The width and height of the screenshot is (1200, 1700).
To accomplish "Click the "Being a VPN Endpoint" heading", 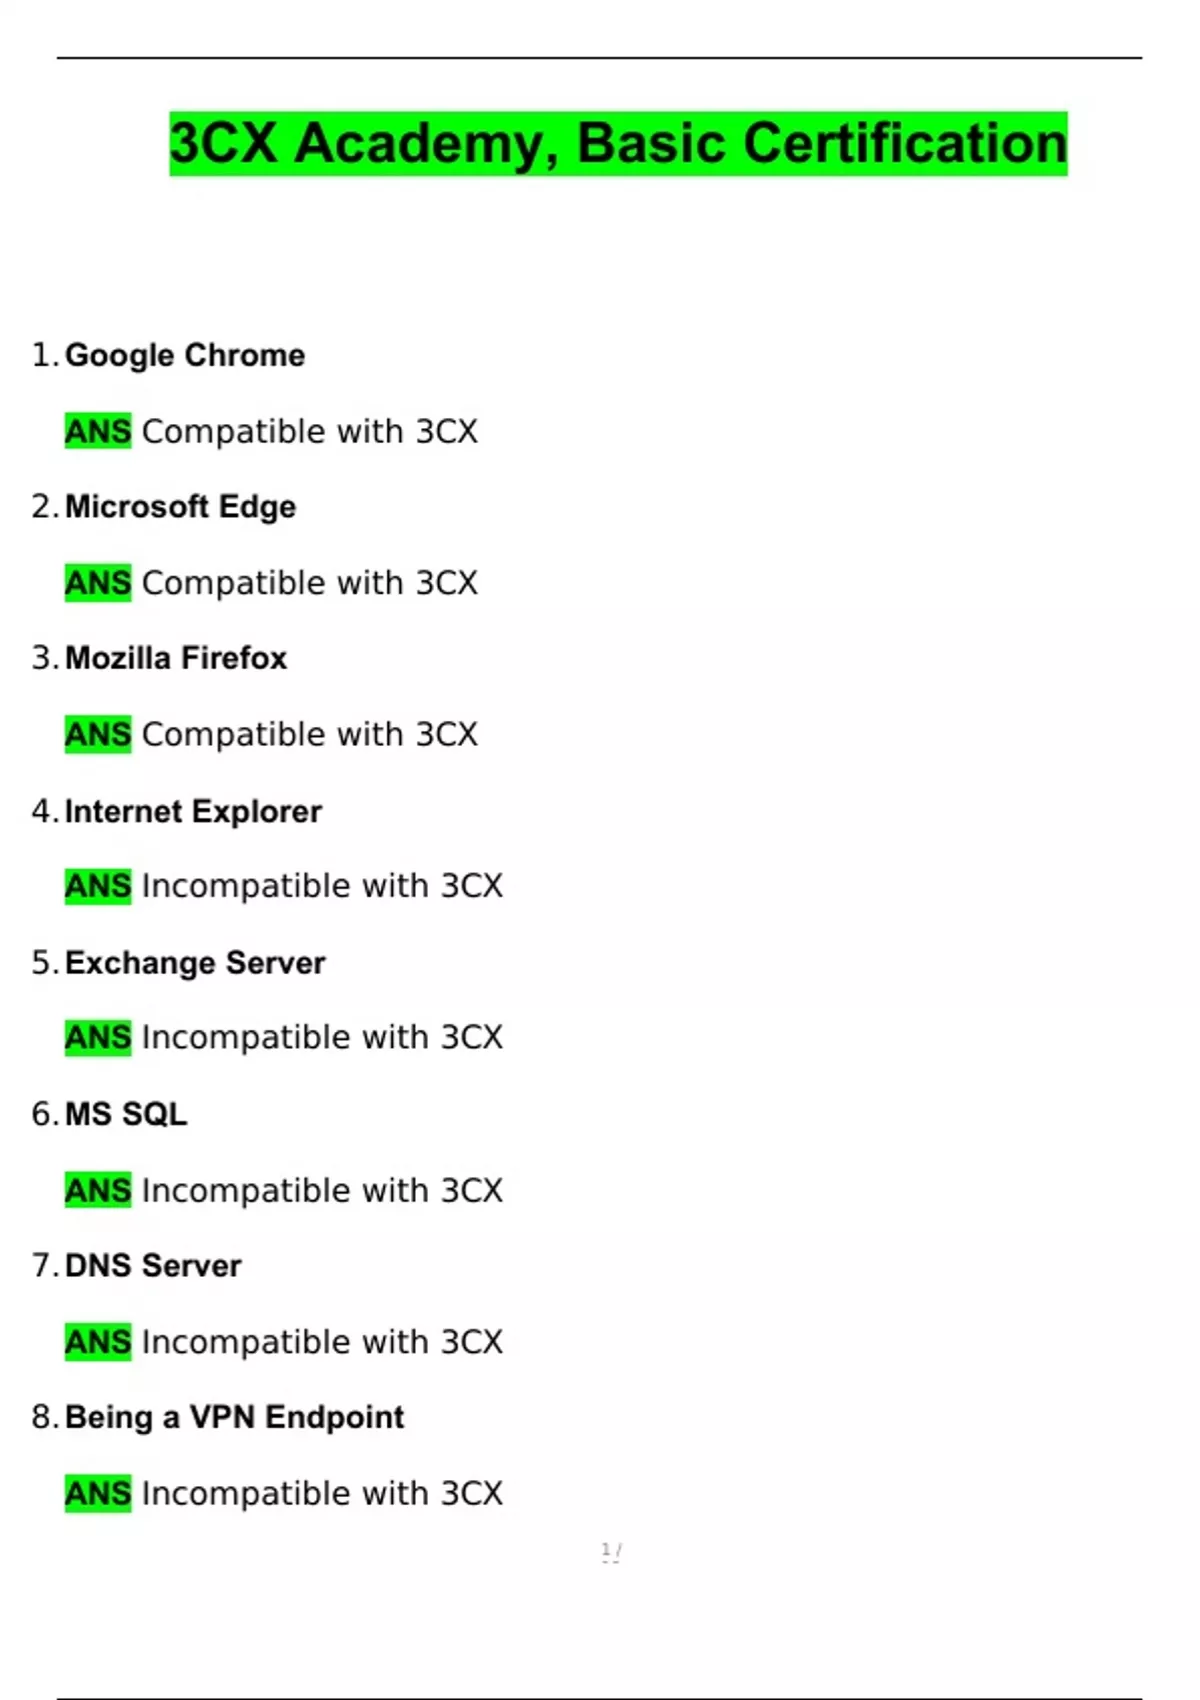I will tap(234, 1417).
